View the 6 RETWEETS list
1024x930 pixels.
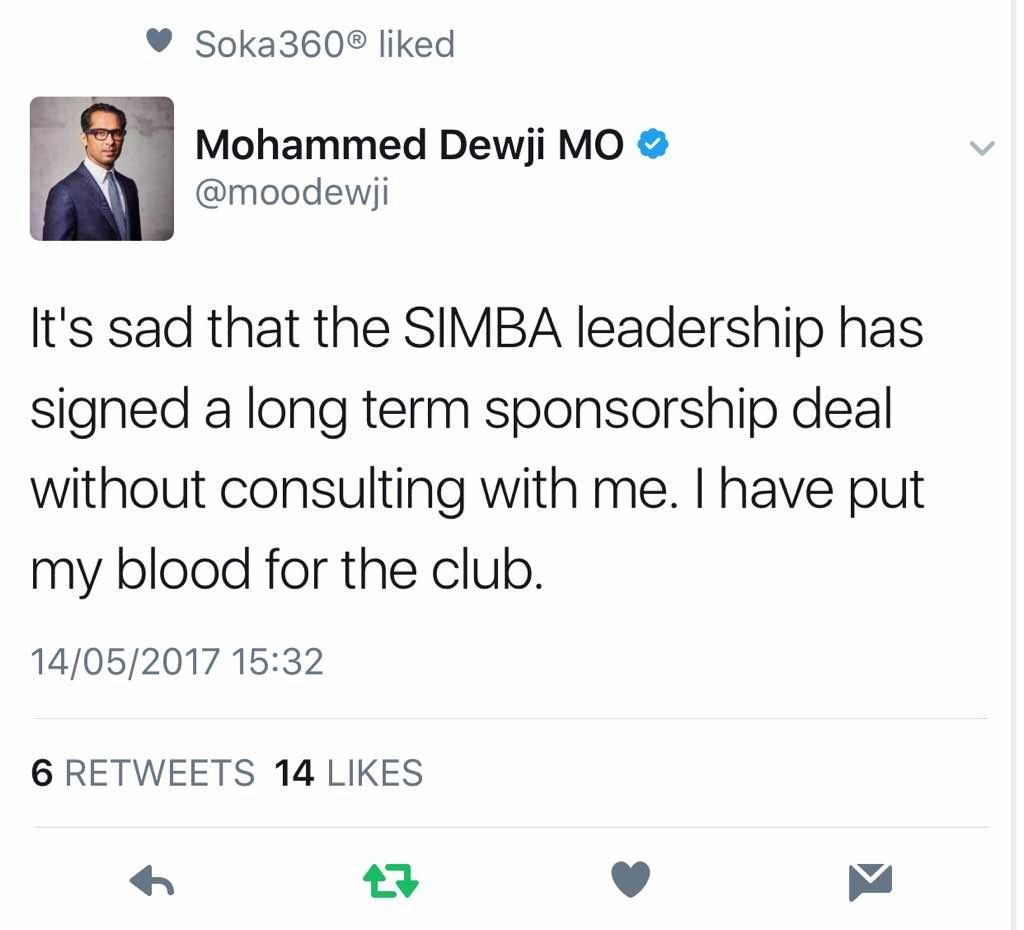pos(143,773)
